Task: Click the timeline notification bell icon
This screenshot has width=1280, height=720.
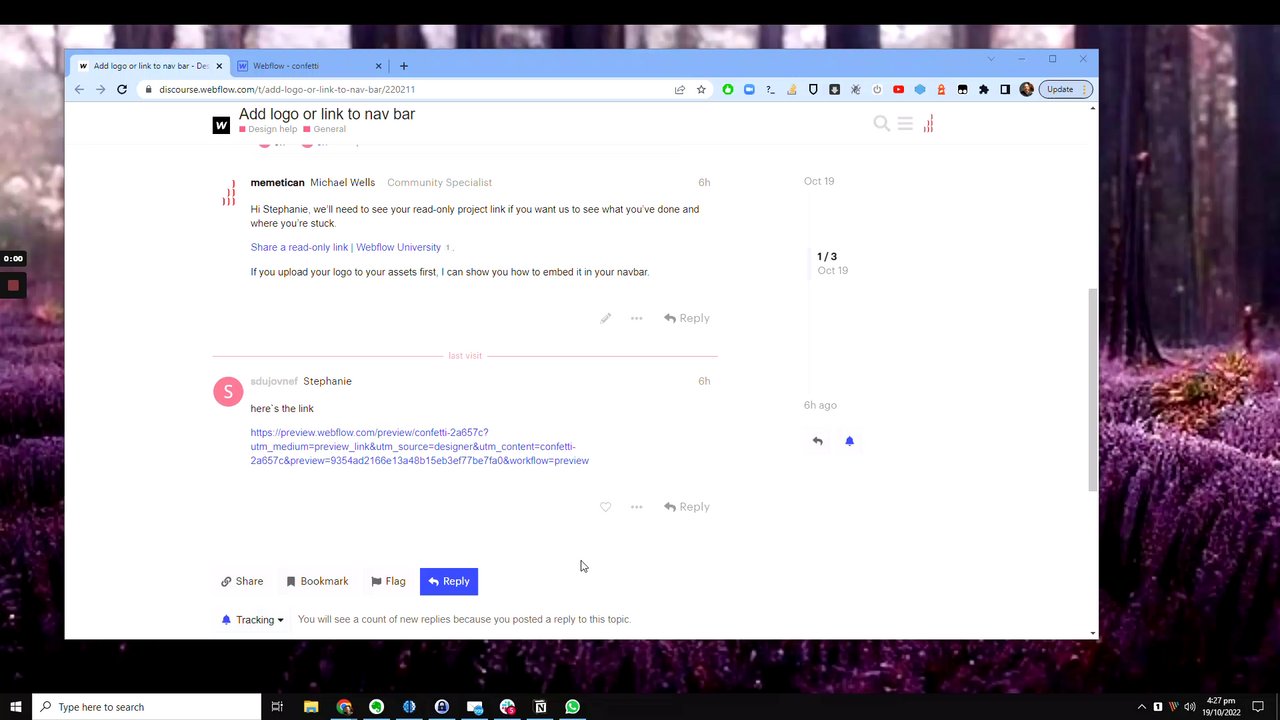Action: pos(849,441)
